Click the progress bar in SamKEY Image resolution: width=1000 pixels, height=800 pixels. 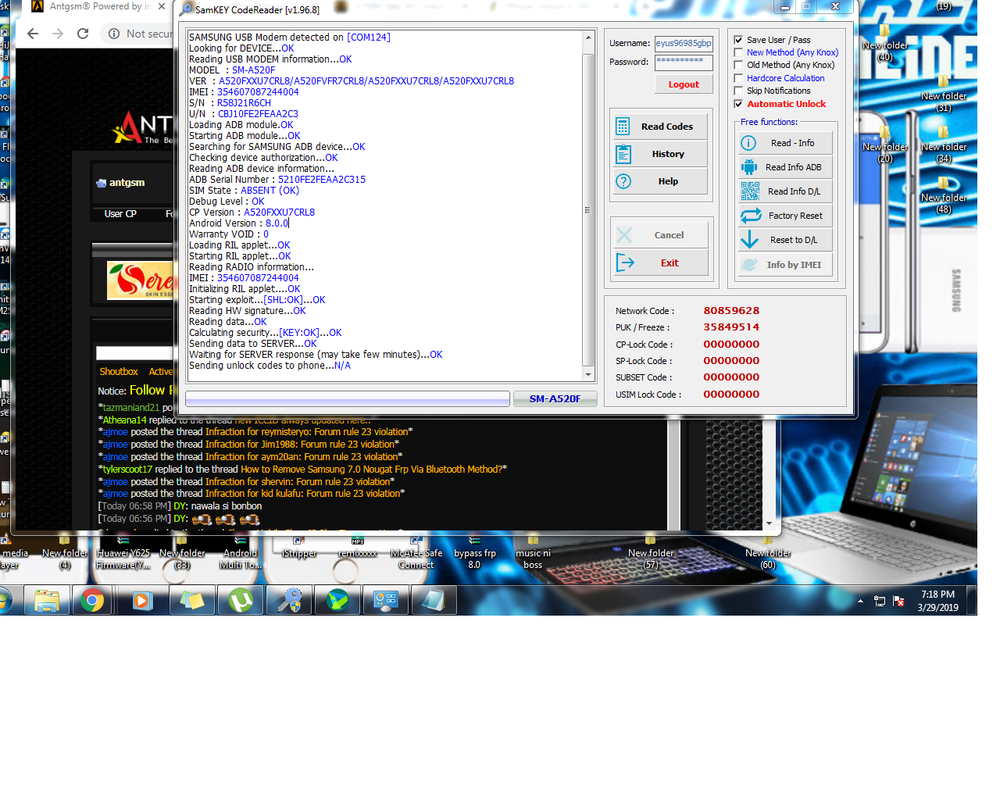point(348,399)
